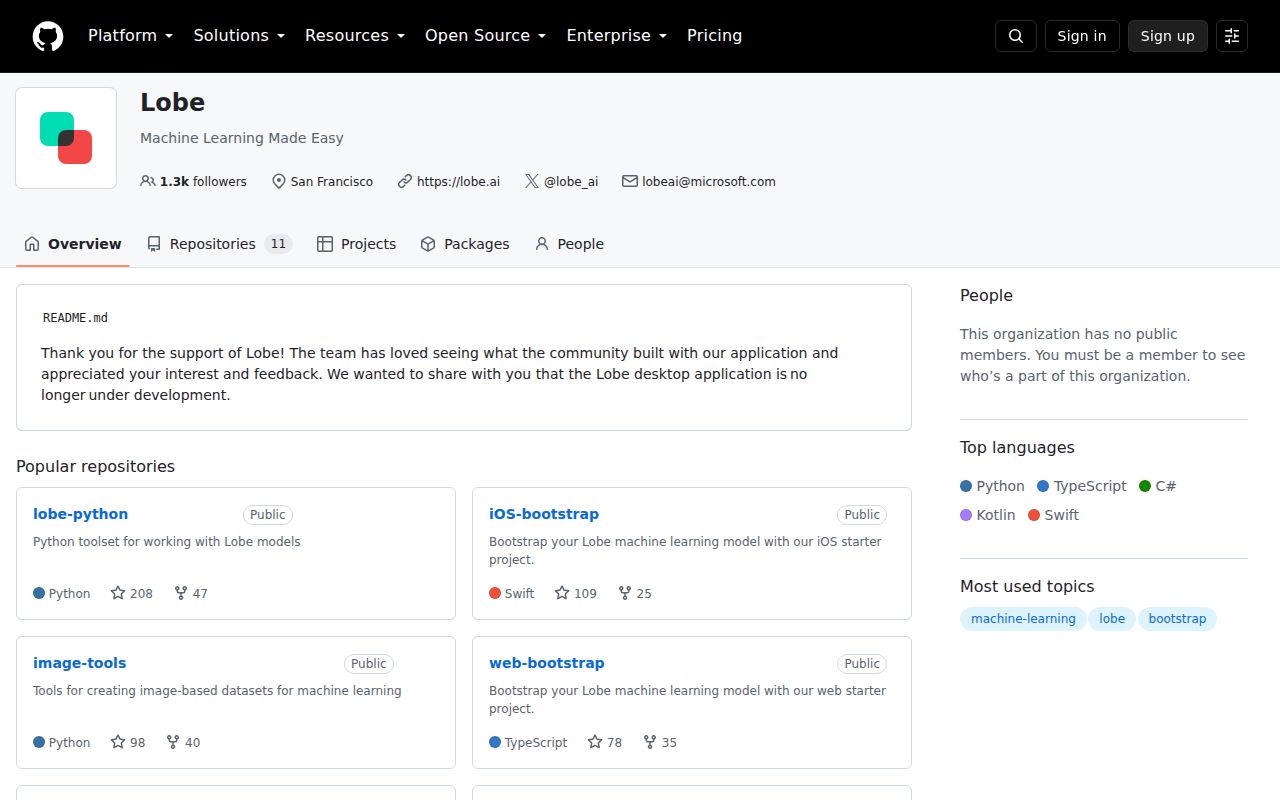Click the People sidebar heading
The height and width of the screenshot is (800, 1280).
[x=986, y=295]
